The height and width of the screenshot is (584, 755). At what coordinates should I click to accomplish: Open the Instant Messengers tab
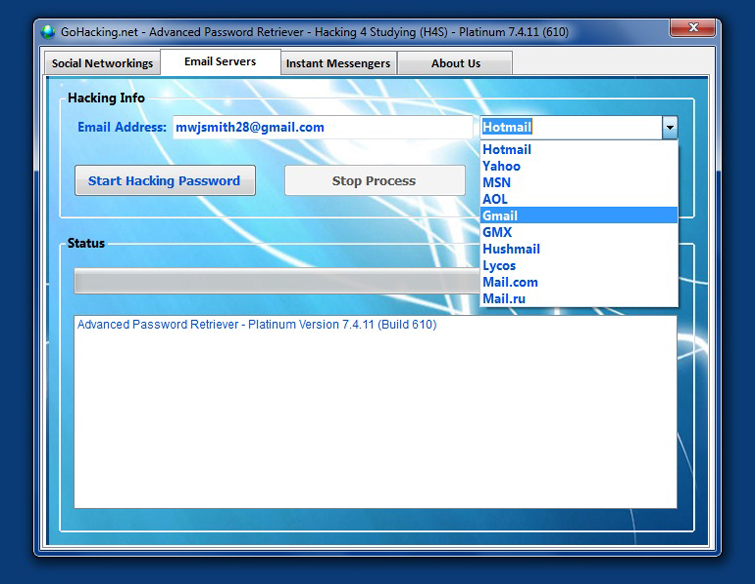pos(338,63)
